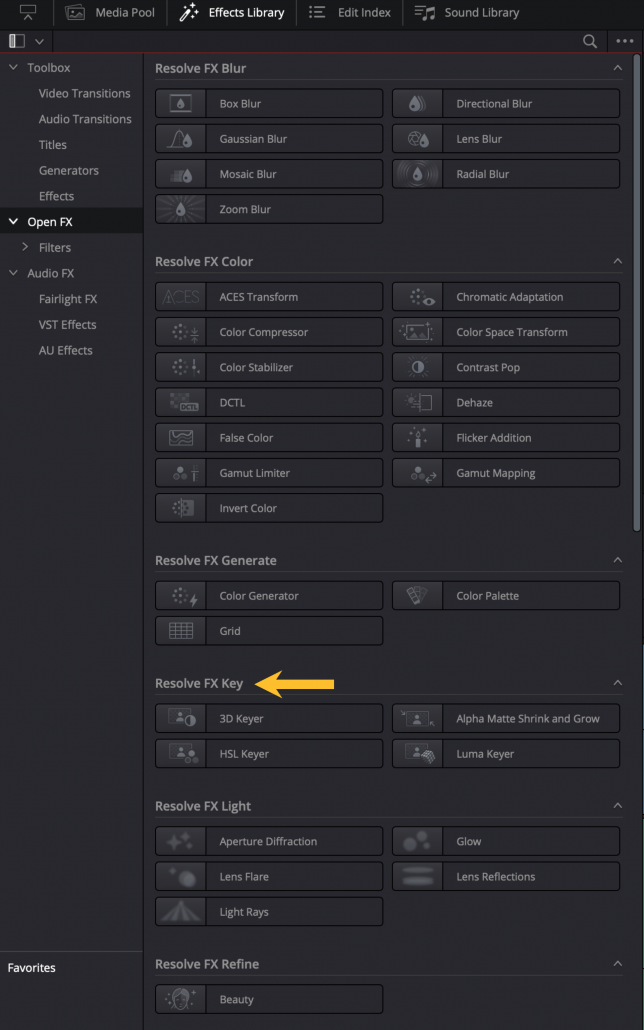644x1030 pixels.
Task: Click the Lens Flare effect icon
Action: (180, 876)
